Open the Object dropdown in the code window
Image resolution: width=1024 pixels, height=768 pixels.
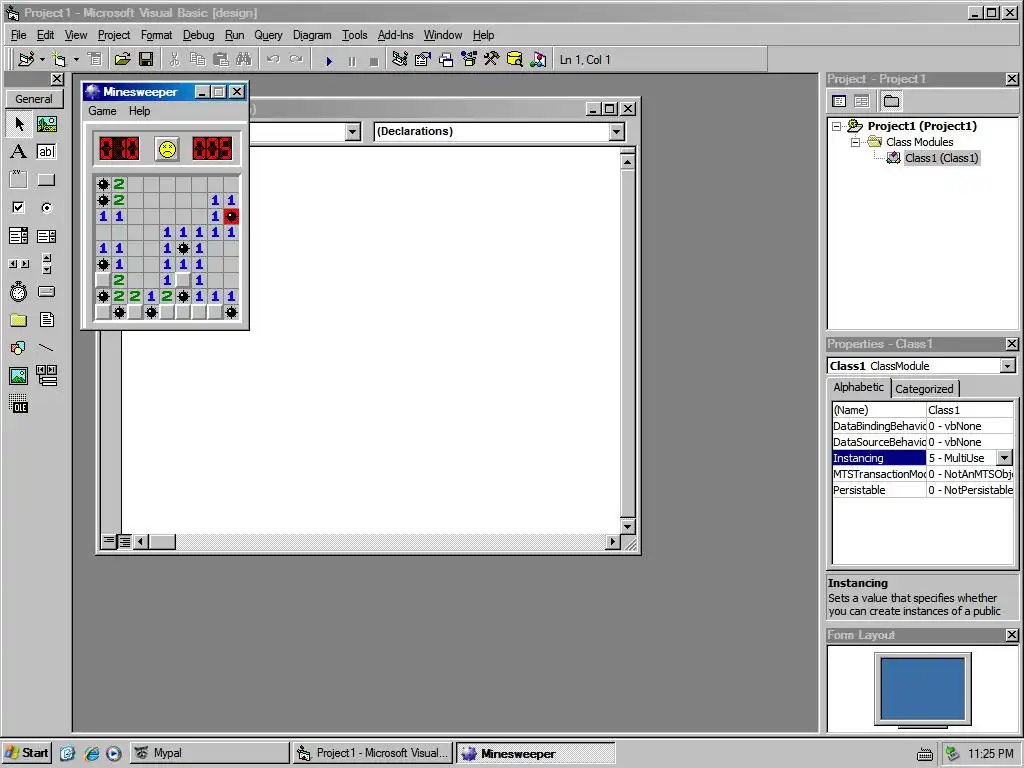tap(353, 132)
